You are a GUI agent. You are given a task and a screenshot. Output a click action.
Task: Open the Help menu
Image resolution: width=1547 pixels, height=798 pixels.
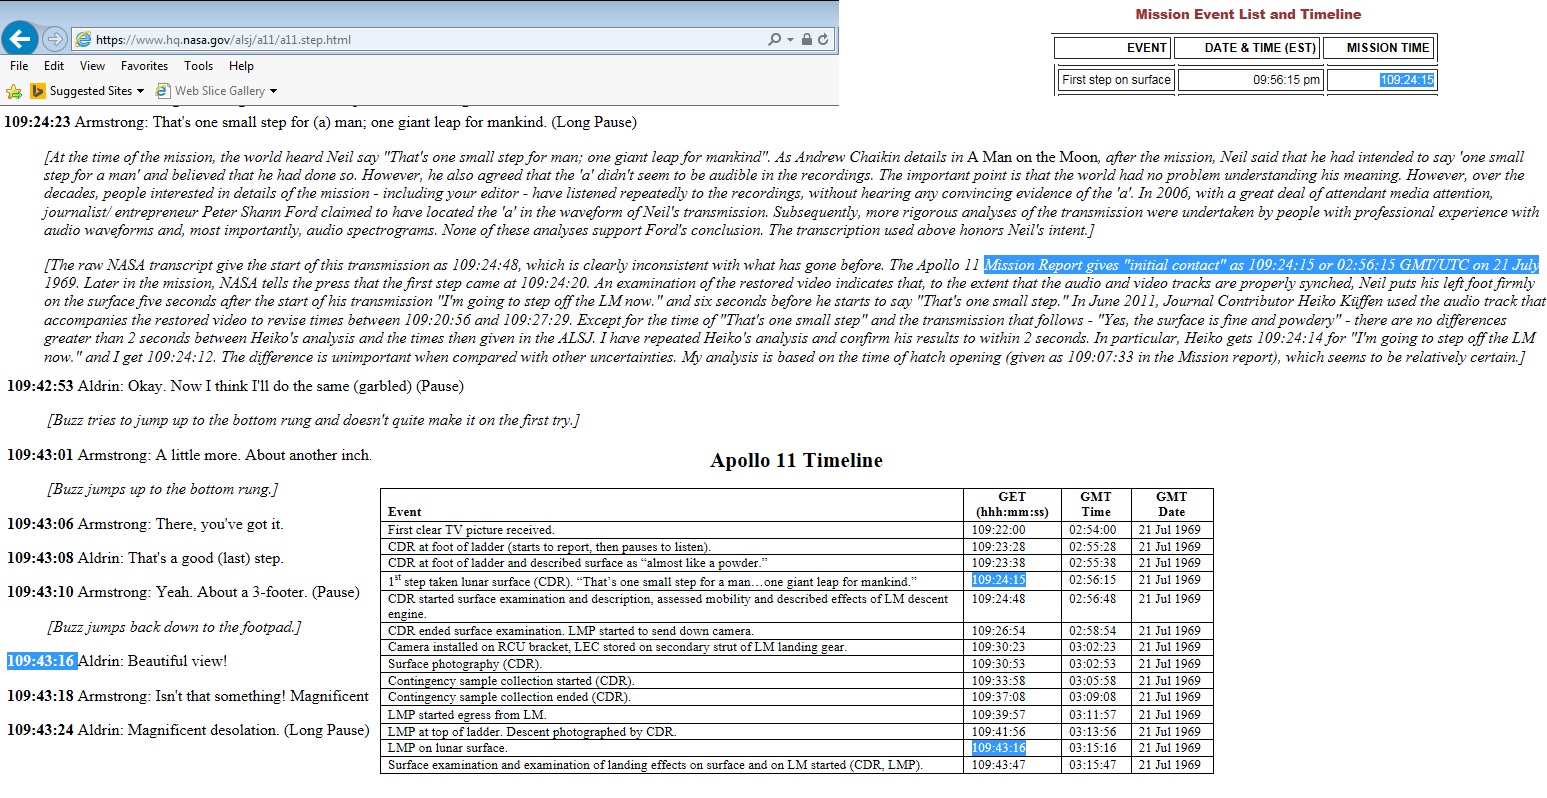241,66
